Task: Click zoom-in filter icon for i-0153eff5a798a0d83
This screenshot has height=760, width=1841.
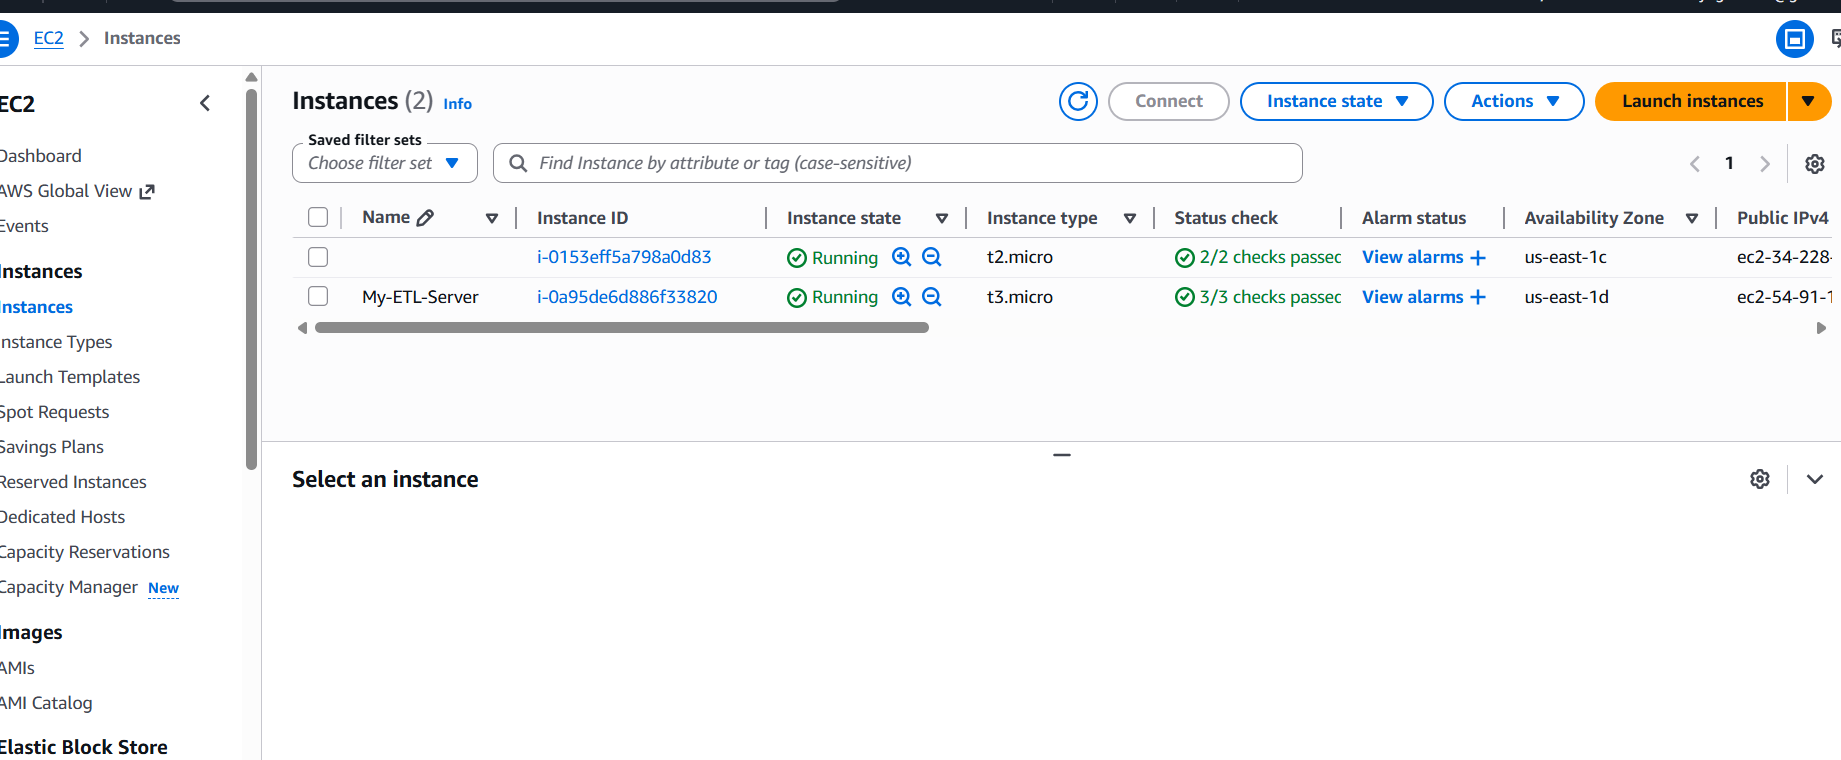Action: pos(901,257)
